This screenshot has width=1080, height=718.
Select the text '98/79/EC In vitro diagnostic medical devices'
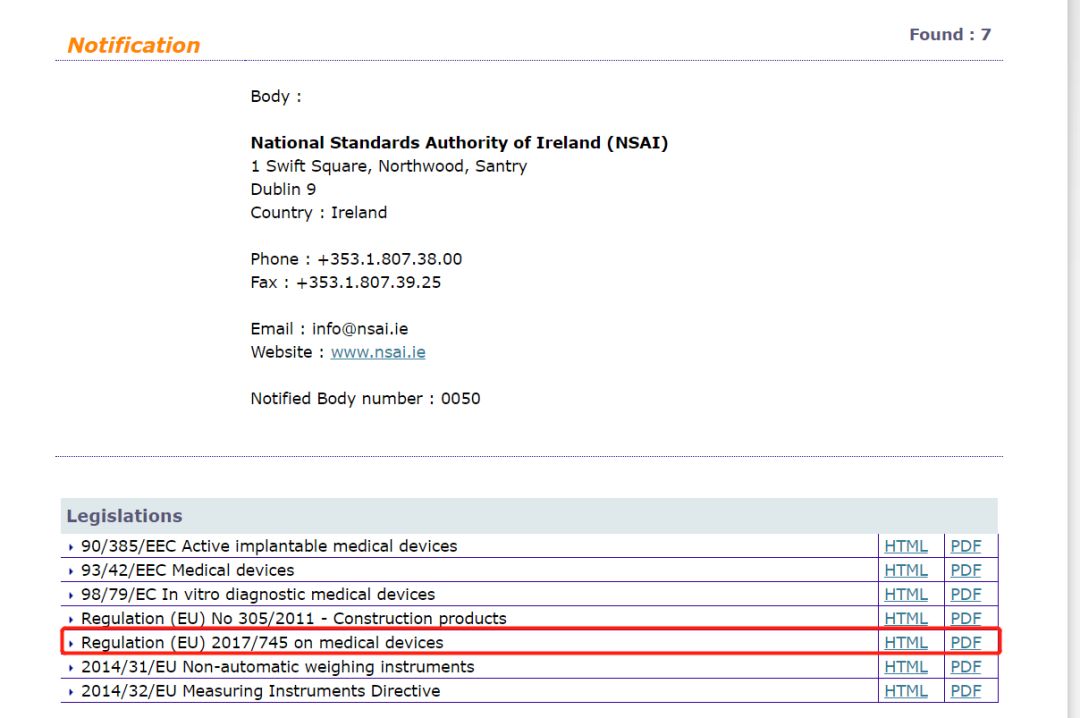(x=258, y=595)
